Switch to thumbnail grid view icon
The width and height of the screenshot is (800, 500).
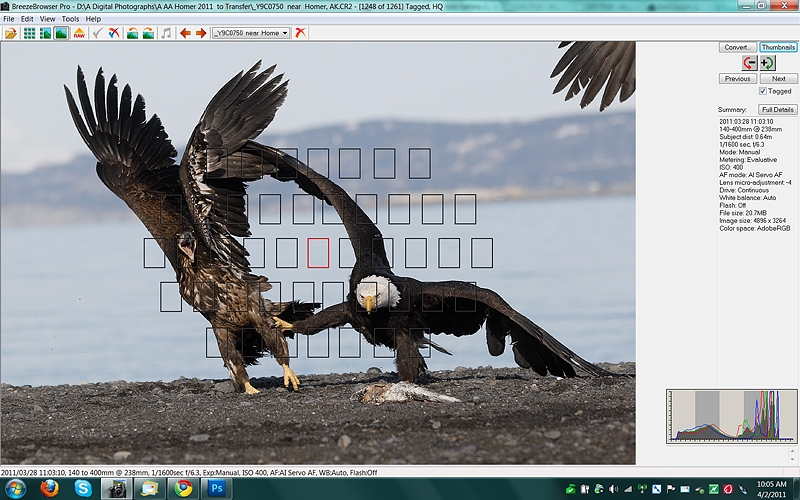point(30,33)
